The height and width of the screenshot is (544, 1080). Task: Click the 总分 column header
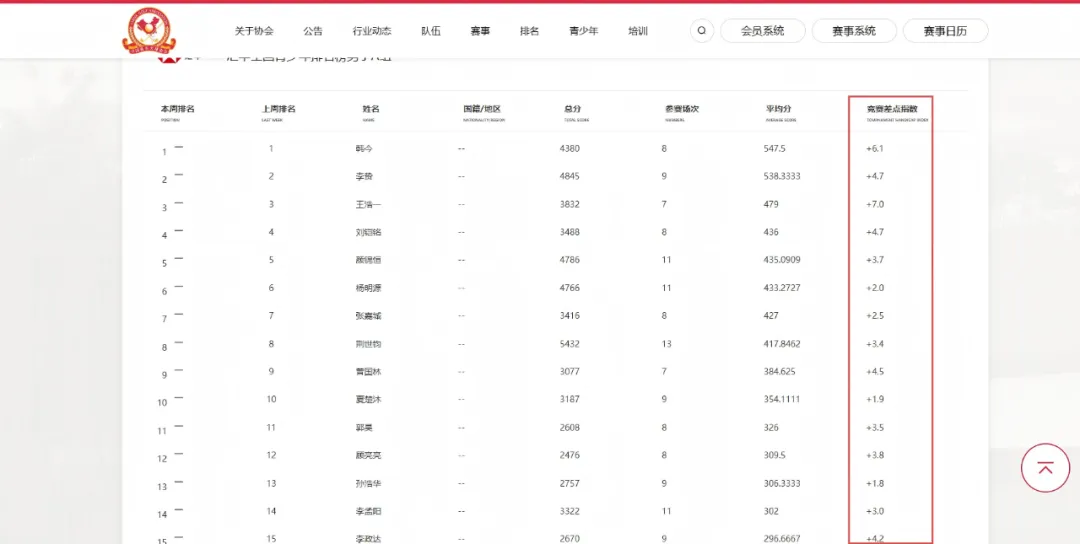573,109
